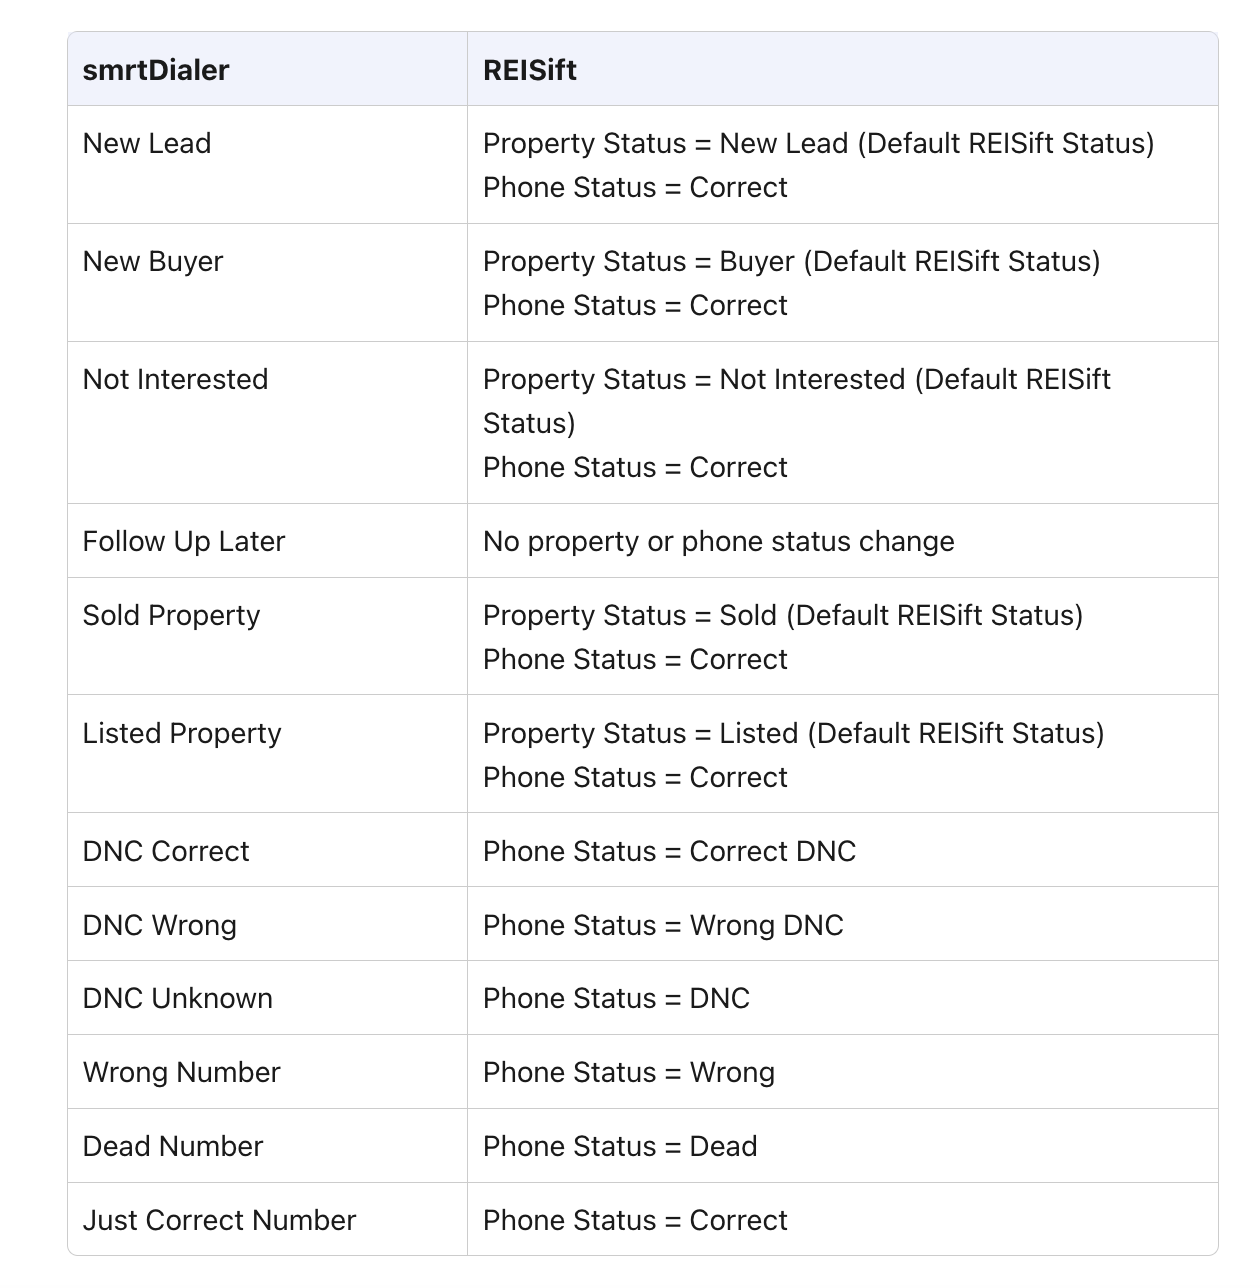Select the New Buyer cell

point(153,262)
